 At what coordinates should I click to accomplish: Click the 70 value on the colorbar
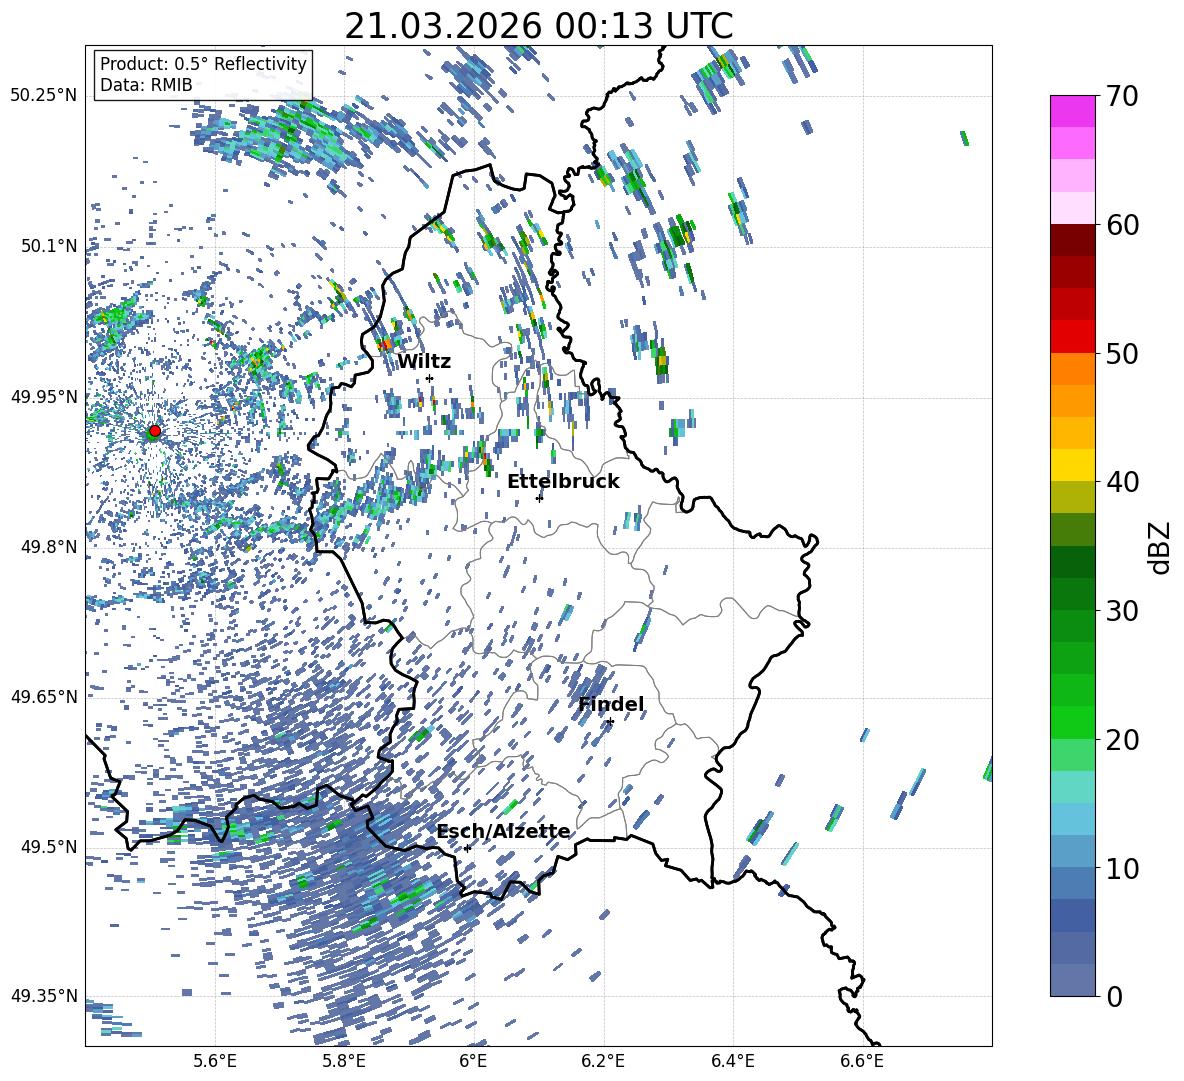1125,96
